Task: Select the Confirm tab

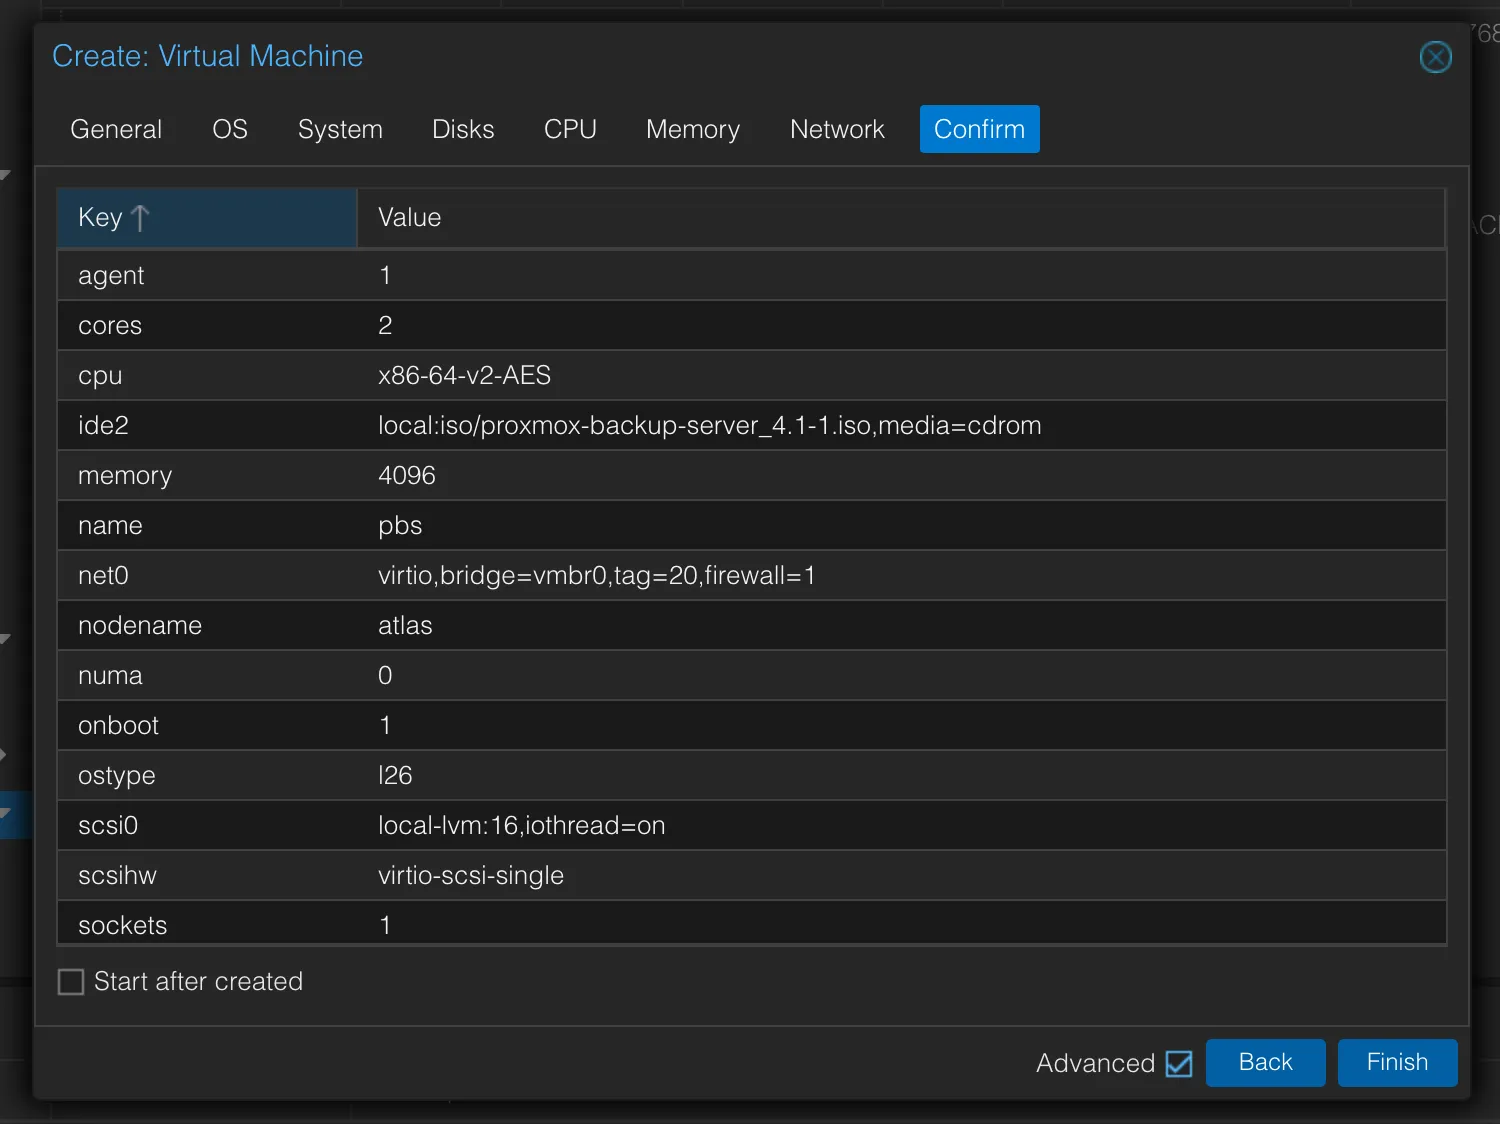Action: coord(980,129)
